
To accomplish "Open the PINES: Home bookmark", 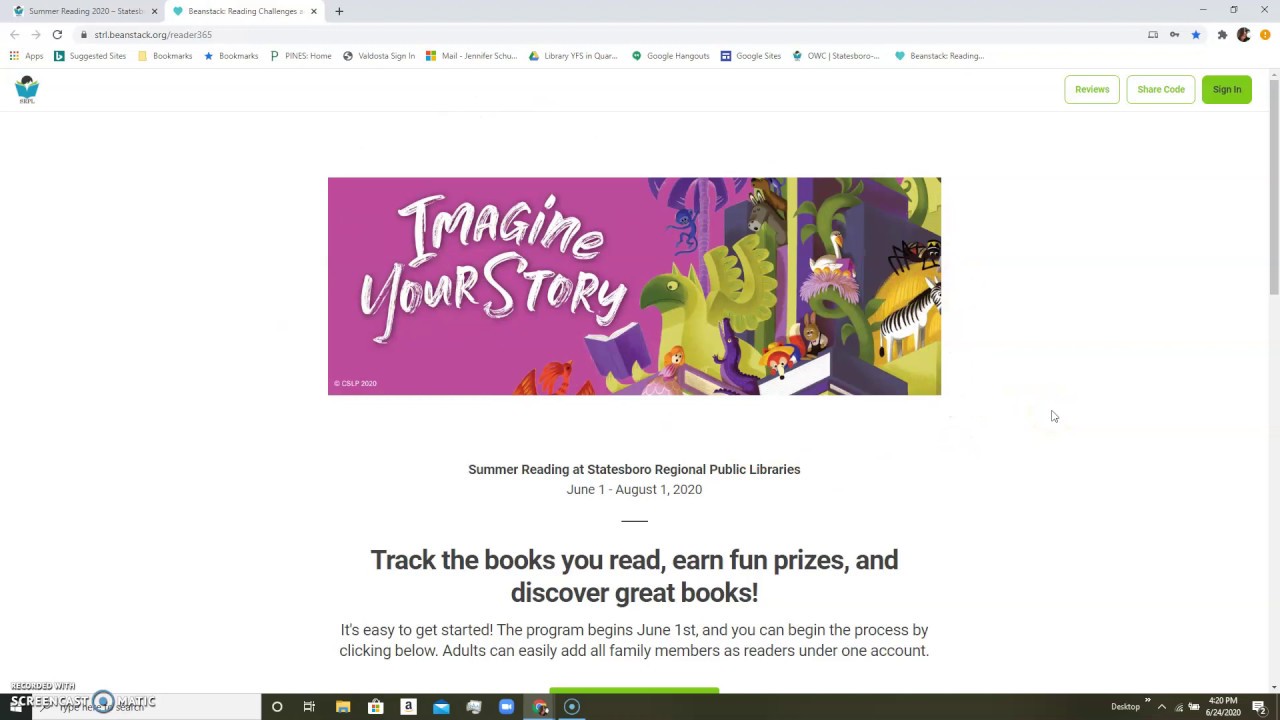I will click(300, 56).
